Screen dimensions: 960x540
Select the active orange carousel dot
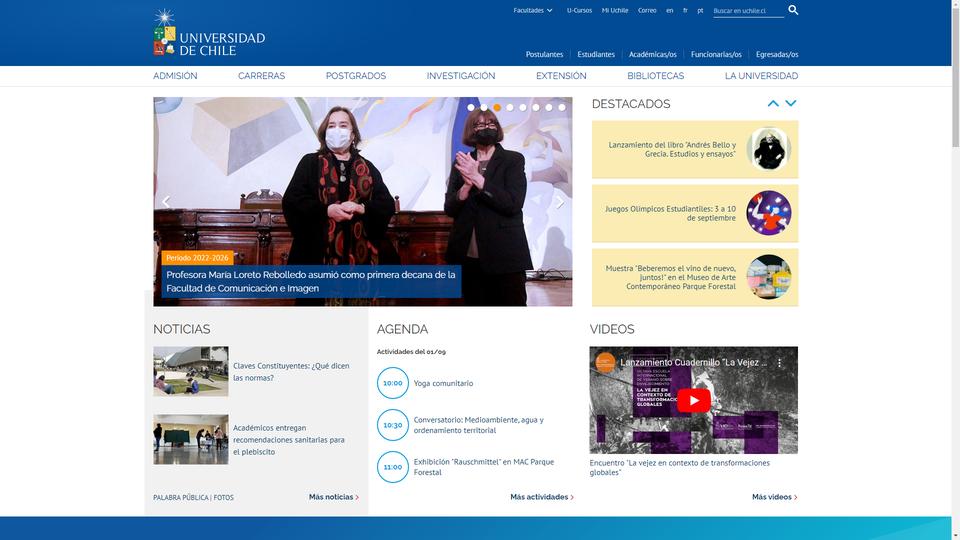[497, 107]
